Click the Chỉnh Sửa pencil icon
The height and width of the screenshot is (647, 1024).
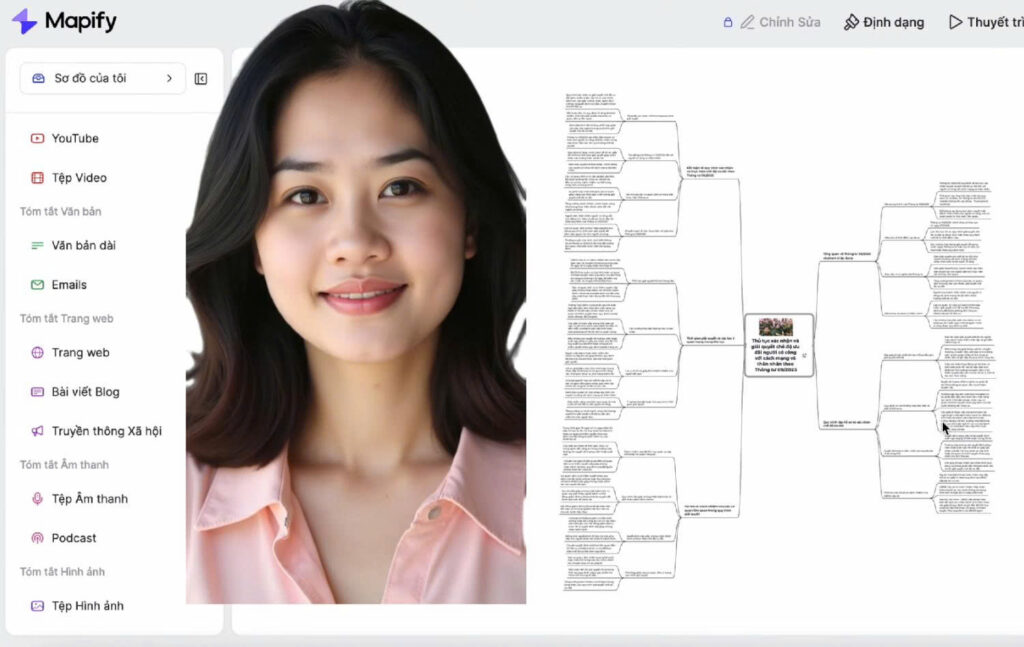coord(747,22)
